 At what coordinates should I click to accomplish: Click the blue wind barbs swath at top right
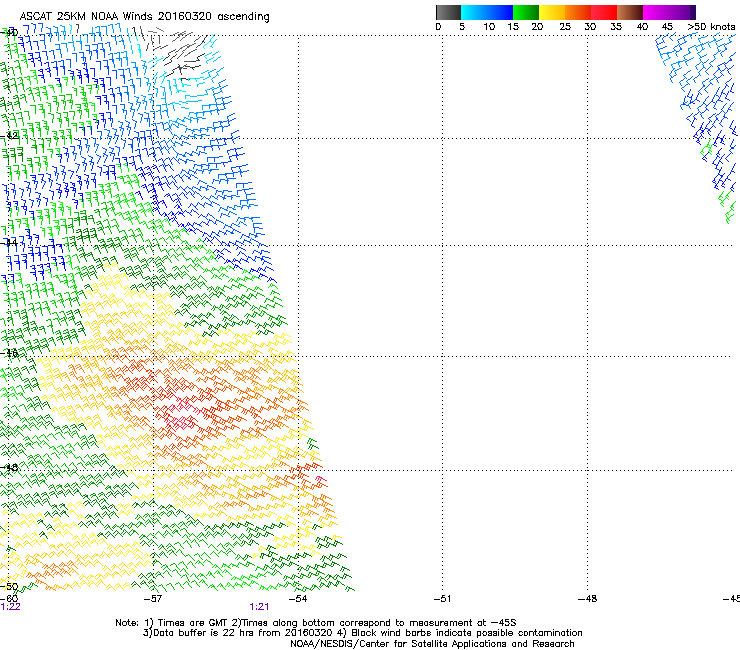point(698,109)
